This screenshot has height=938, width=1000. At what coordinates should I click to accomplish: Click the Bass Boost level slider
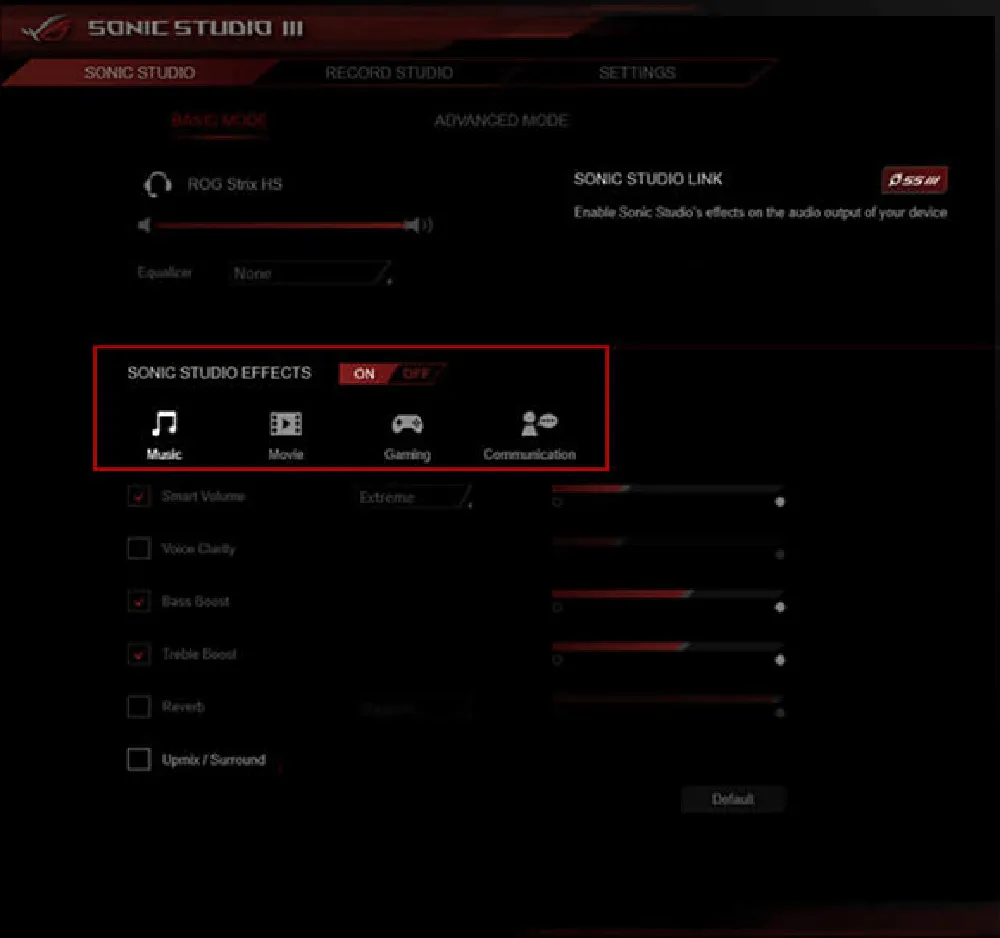tap(667, 594)
